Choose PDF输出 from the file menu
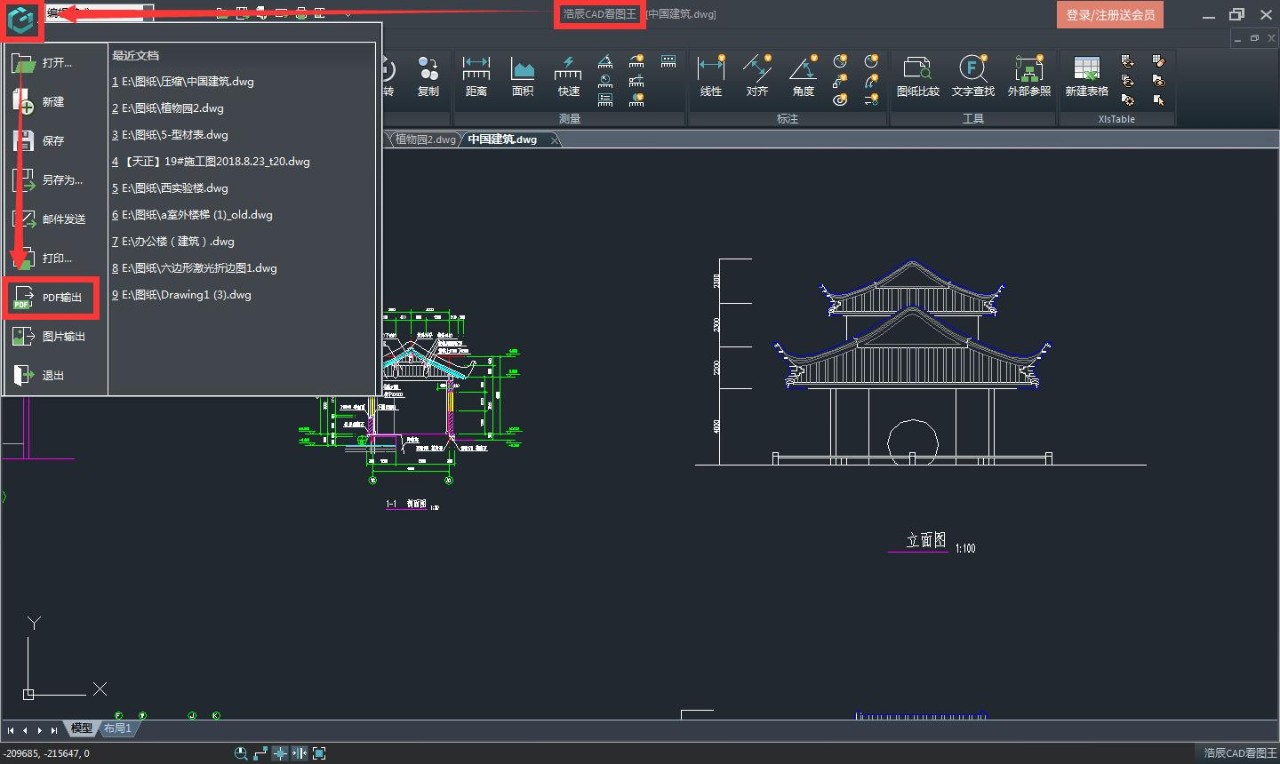The height and width of the screenshot is (764, 1280). pos(52,297)
